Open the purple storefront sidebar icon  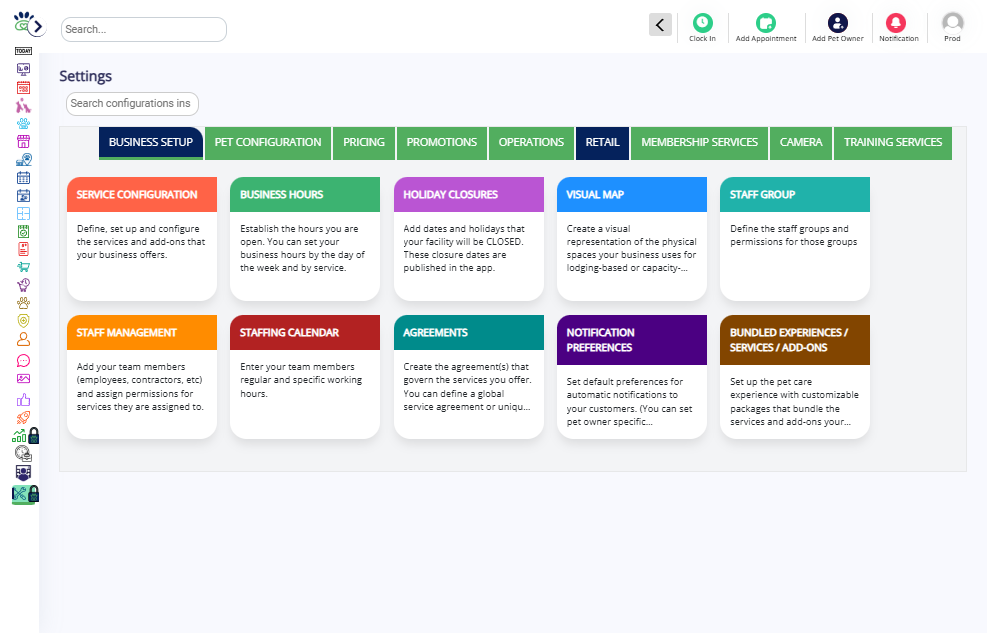pyautogui.click(x=23, y=142)
